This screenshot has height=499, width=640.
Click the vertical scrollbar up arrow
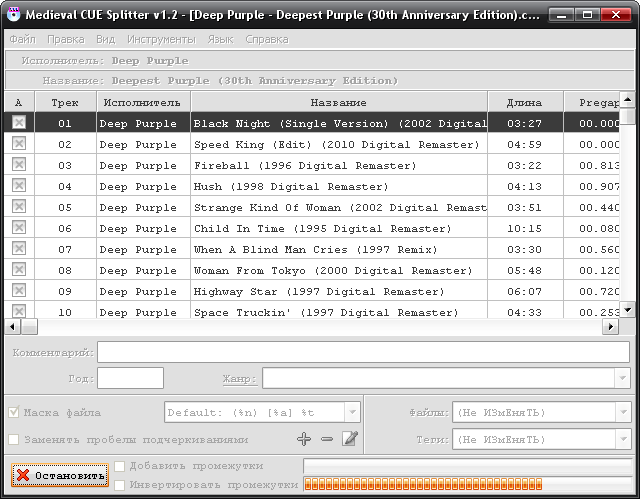click(x=627, y=99)
